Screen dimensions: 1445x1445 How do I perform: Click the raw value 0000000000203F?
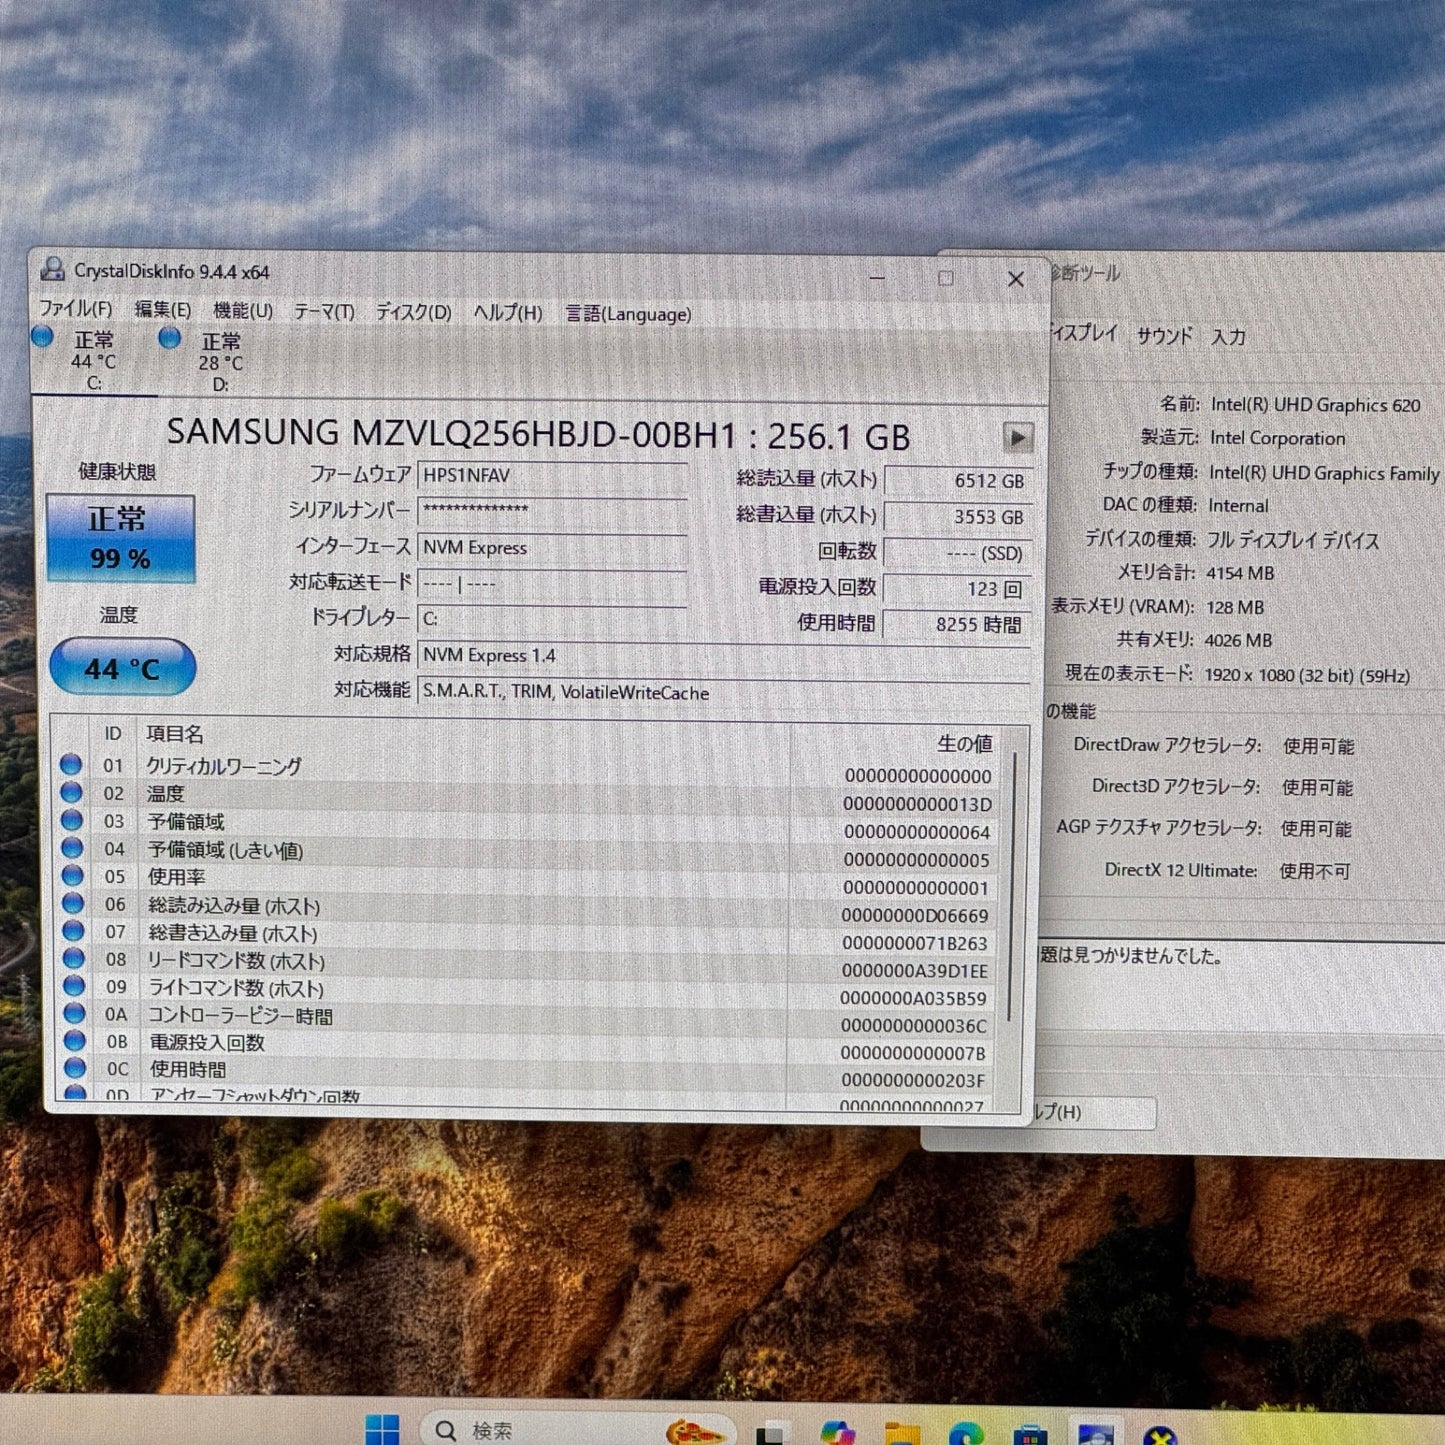pyautogui.click(x=913, y=1081)
